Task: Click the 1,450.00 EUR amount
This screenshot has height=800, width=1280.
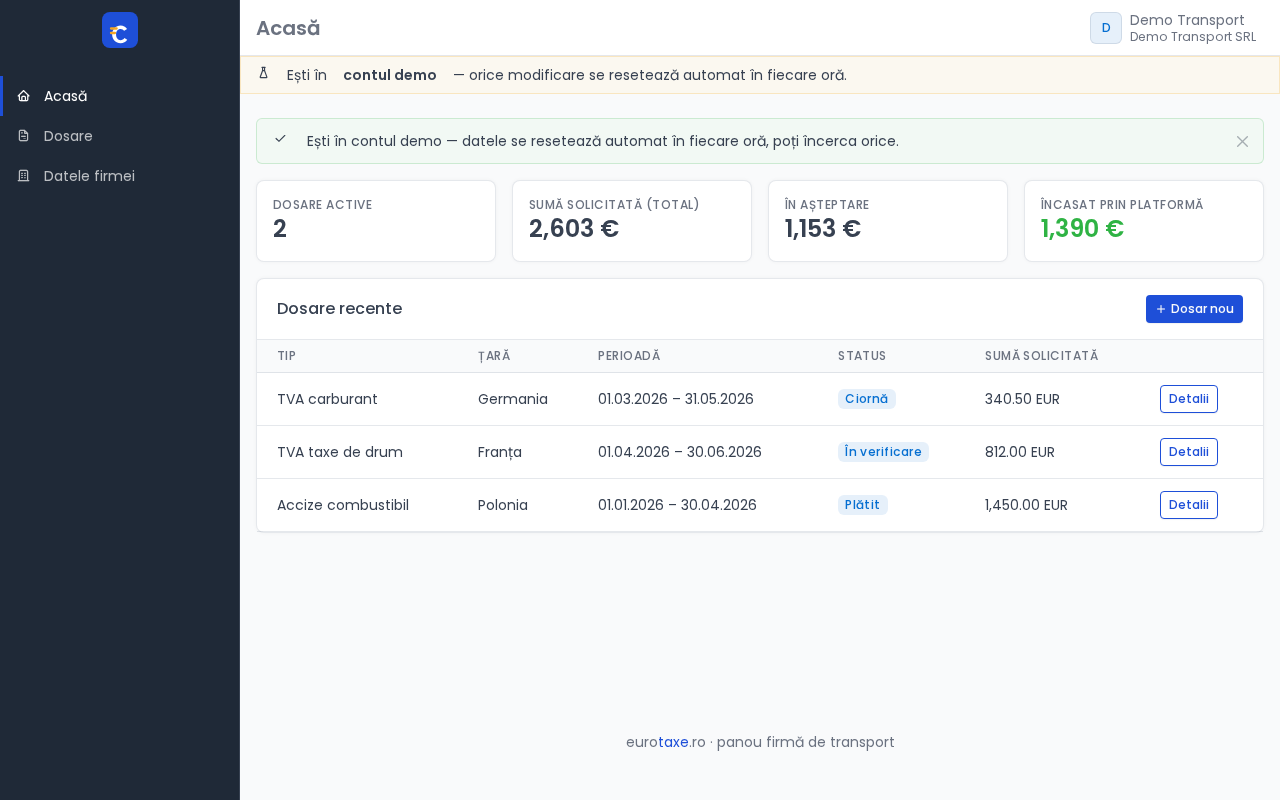Action: click(1026, 505)
